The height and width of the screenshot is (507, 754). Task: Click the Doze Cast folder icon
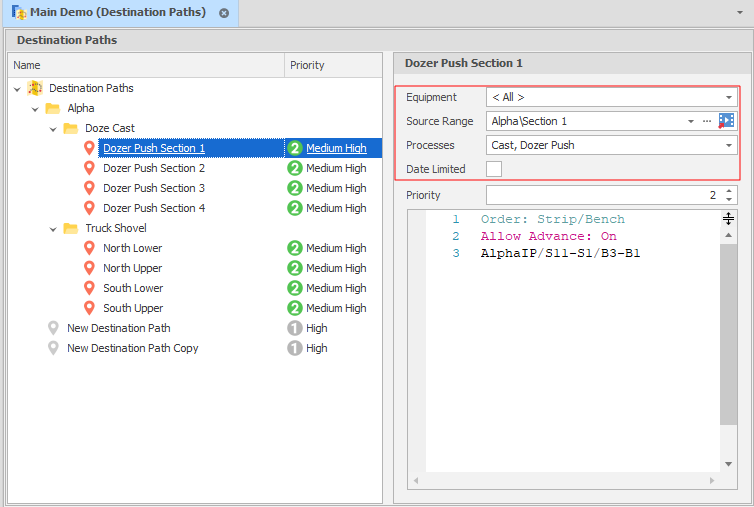[71, 128]
